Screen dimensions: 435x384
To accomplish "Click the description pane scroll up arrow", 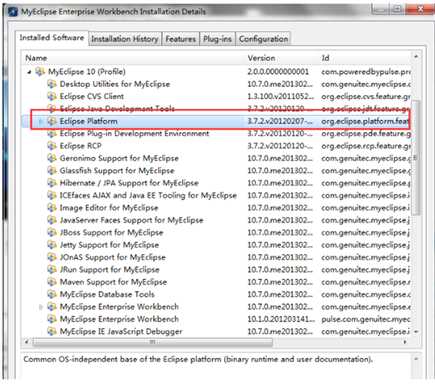I will [x=416, y=359].
